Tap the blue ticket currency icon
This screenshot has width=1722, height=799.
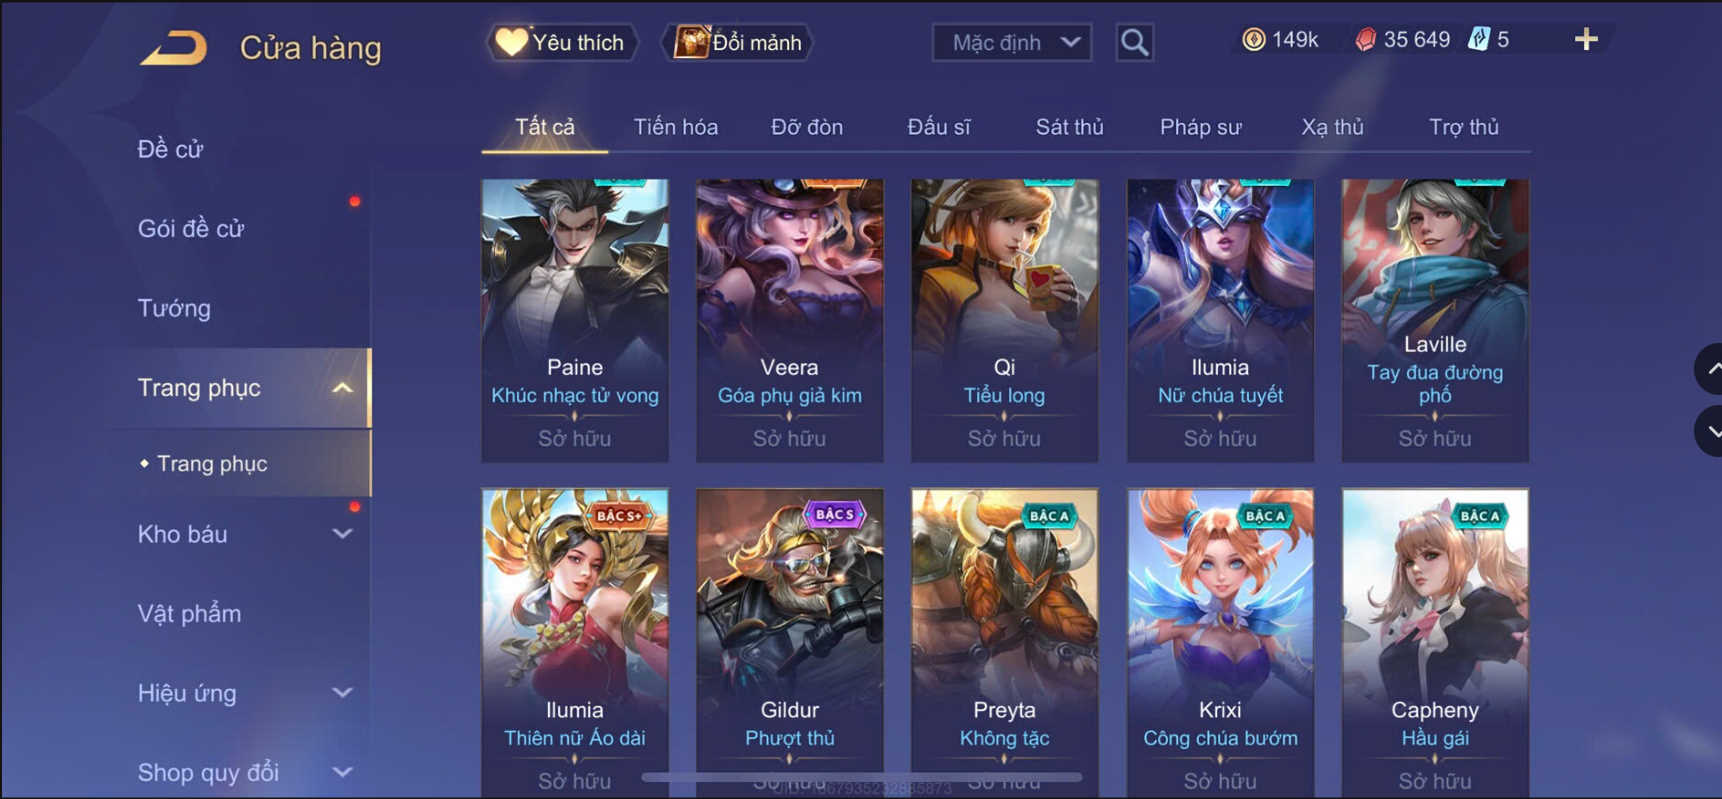click(1479, 40)
